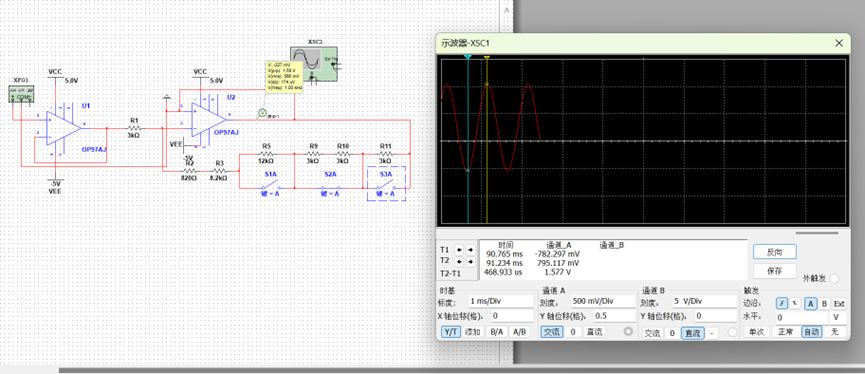Set Channel B coupling to 交流 AC
Viewport: 865px width, 374px height.
pos(653,333)
